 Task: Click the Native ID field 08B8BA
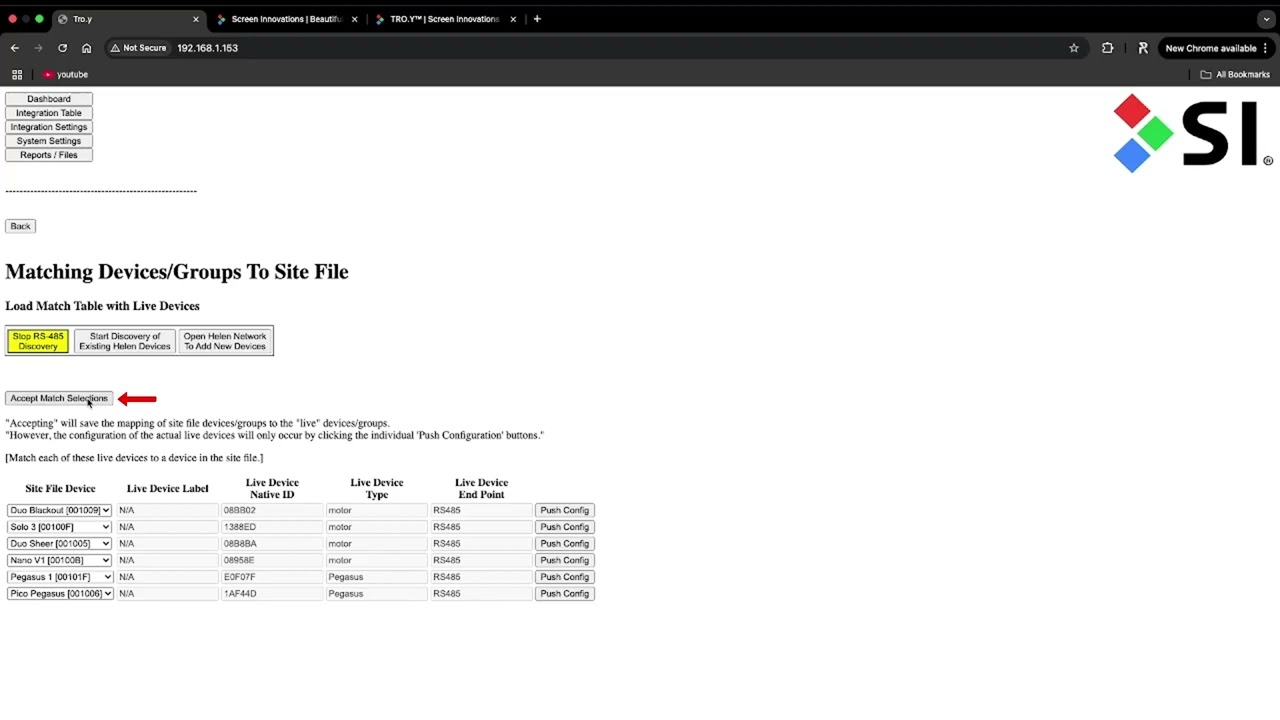coord(272,544)
